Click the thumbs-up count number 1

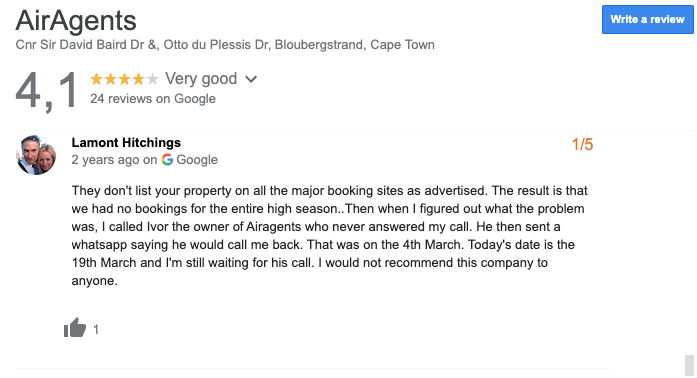tap(96, 330)
